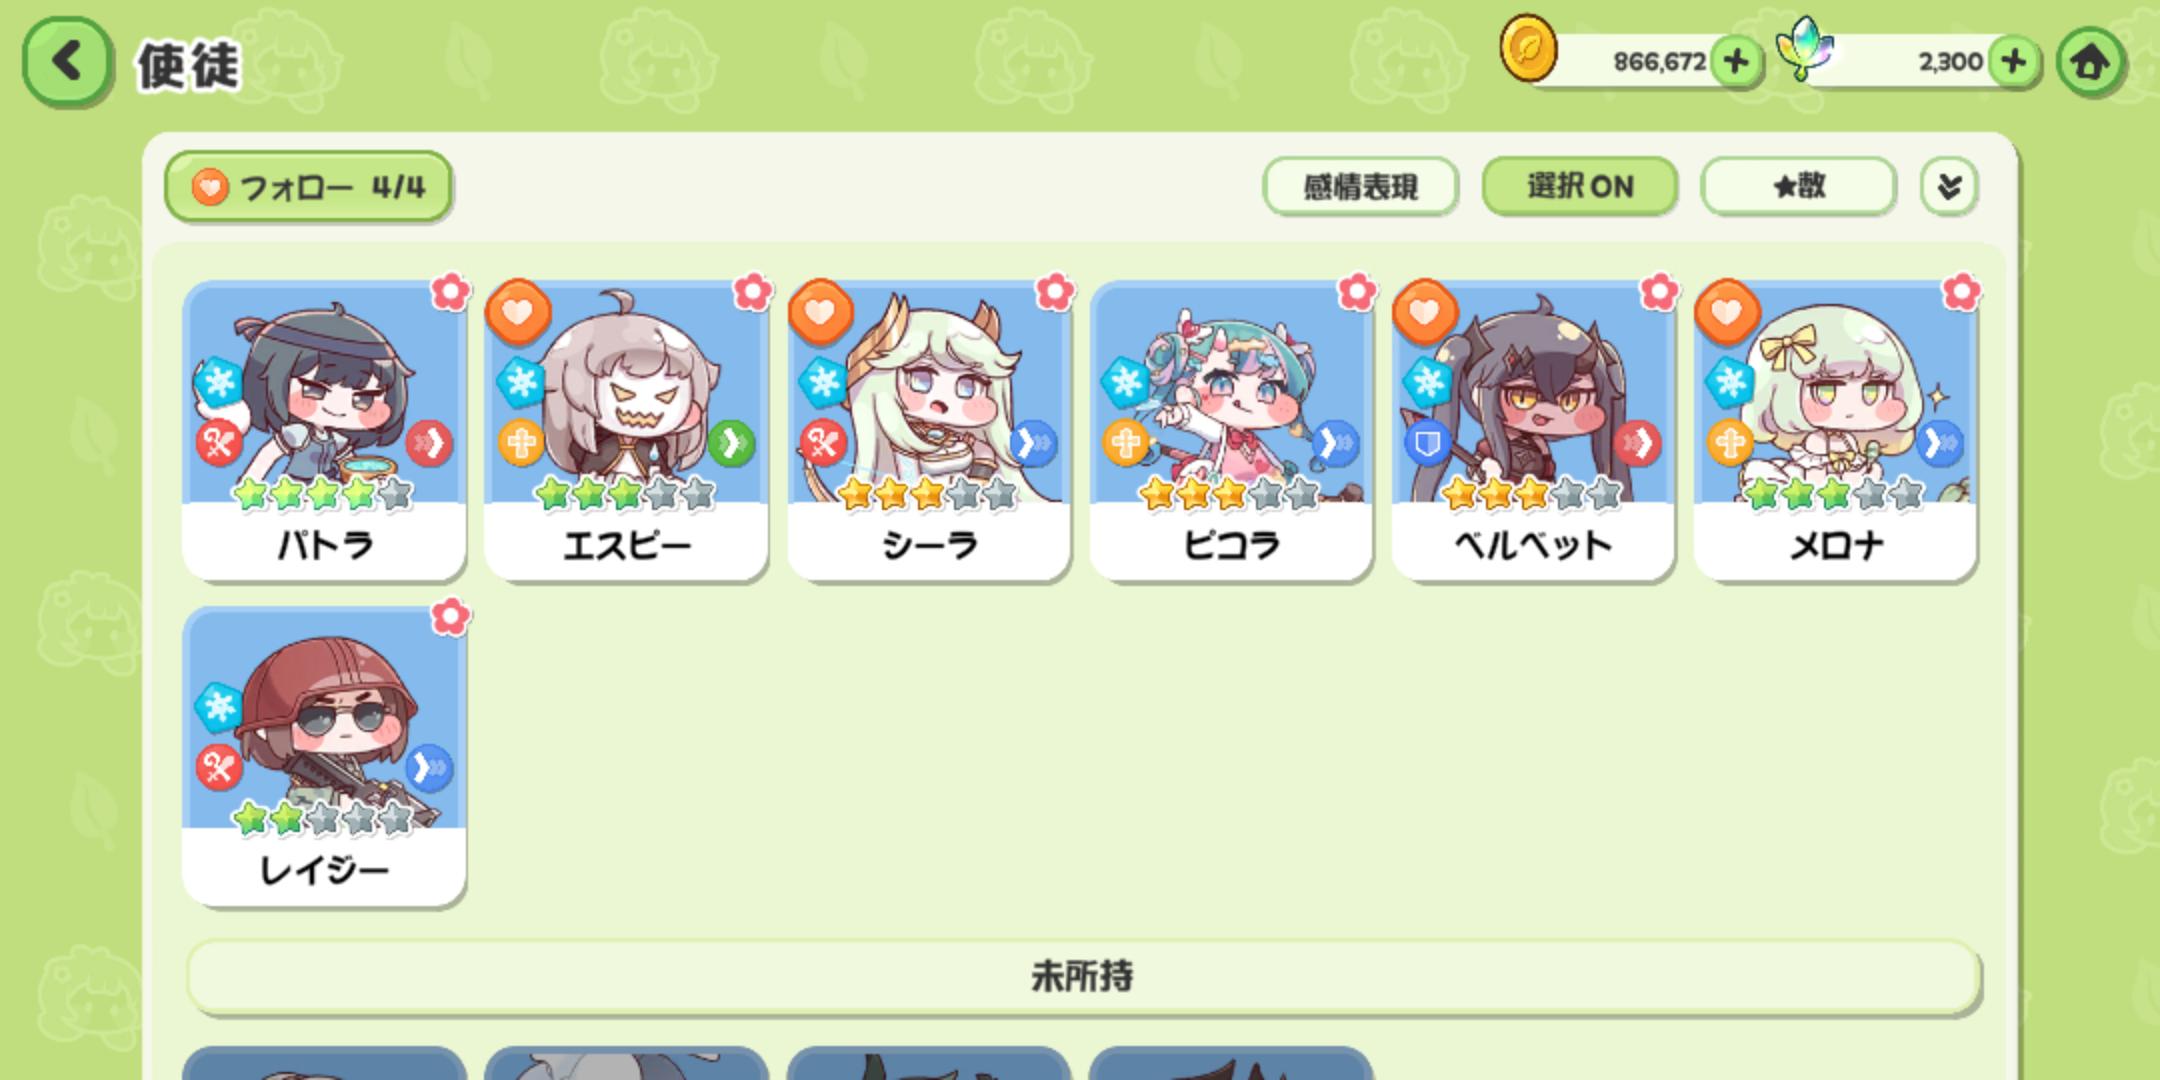The image size is (2160, 1080).
Task: Toggle the heart follow on エスピー
Action: click(x=518, y=312)
